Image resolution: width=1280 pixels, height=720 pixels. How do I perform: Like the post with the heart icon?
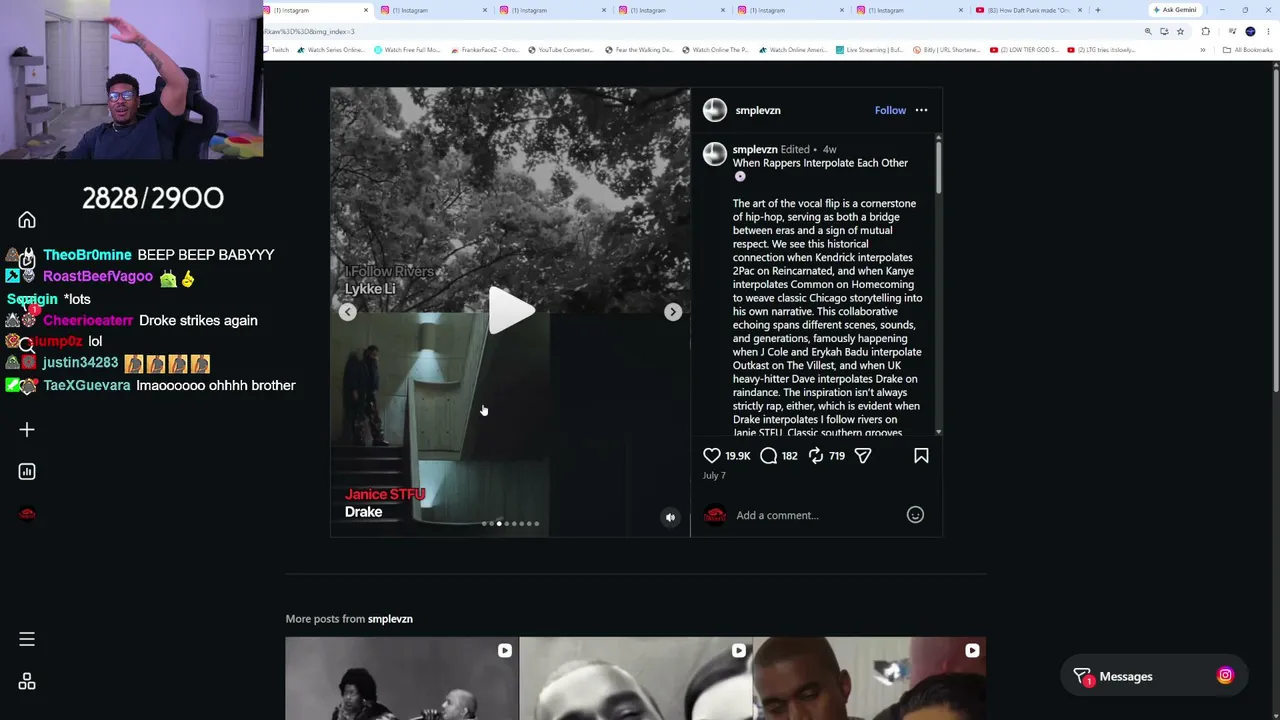pyautogui.click(x=712, y=456)
